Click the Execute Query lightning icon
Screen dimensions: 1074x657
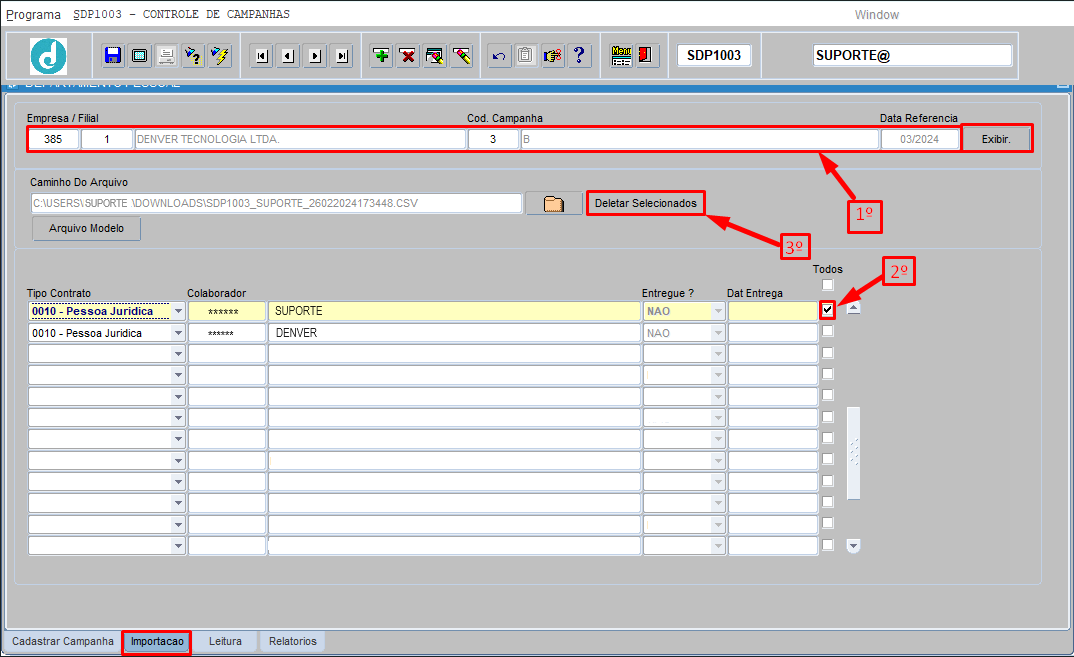pos(220,55)
